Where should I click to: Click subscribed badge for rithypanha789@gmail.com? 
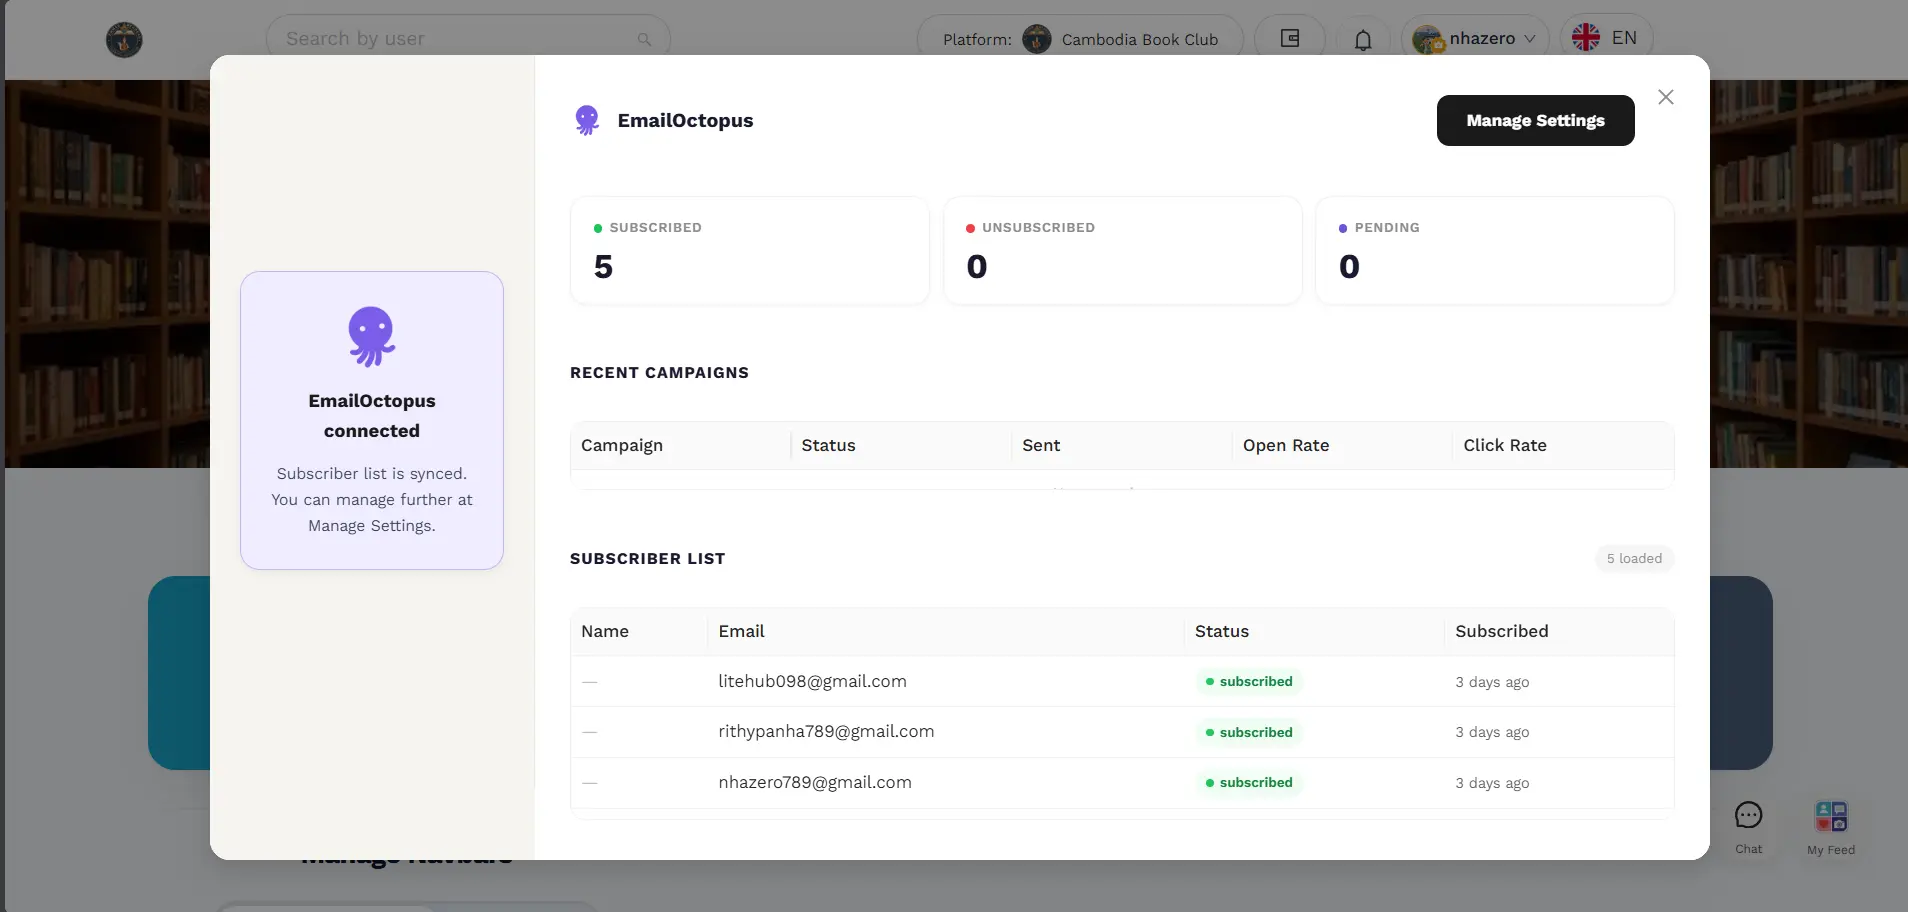[x=1249, y=732]
